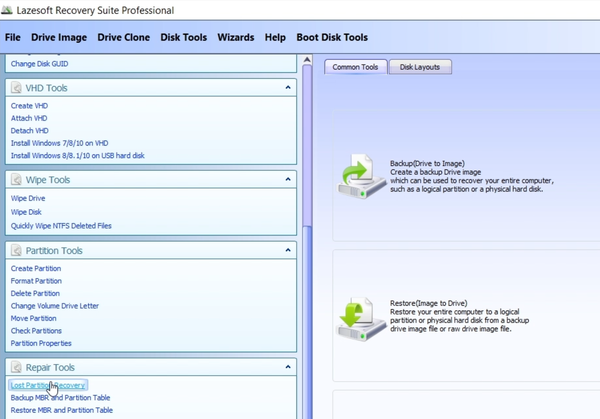Choose Install Windows 7/8/10 on VHD
Image resolution: width=600 pixels, height=419 pixels.
[59, 143]
